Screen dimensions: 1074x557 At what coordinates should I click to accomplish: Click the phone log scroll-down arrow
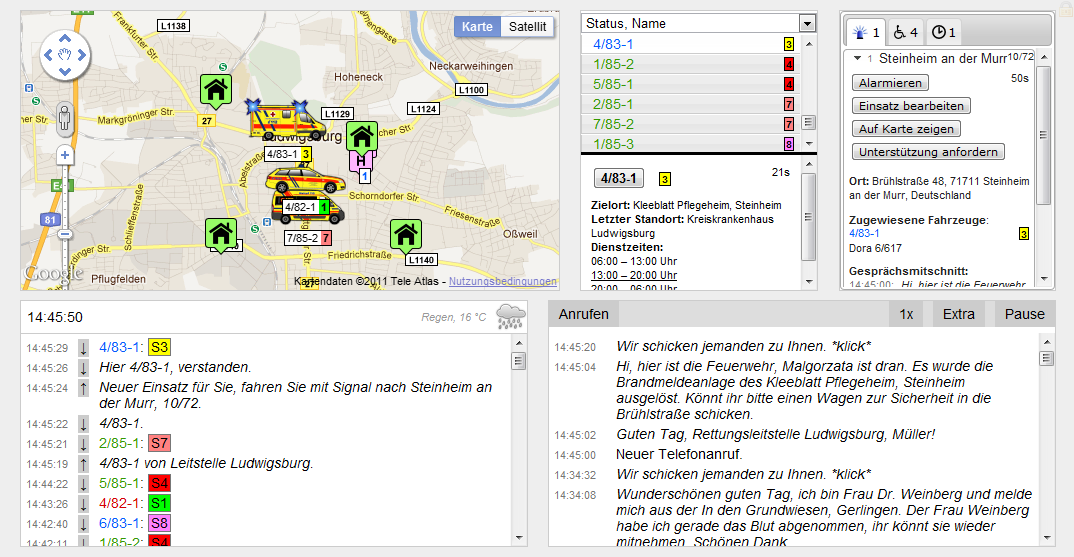1046,538
